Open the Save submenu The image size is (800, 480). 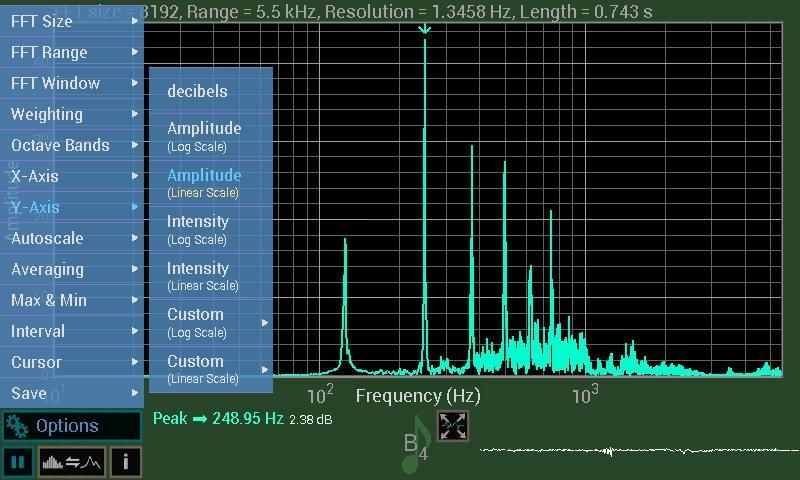(72, 393)
